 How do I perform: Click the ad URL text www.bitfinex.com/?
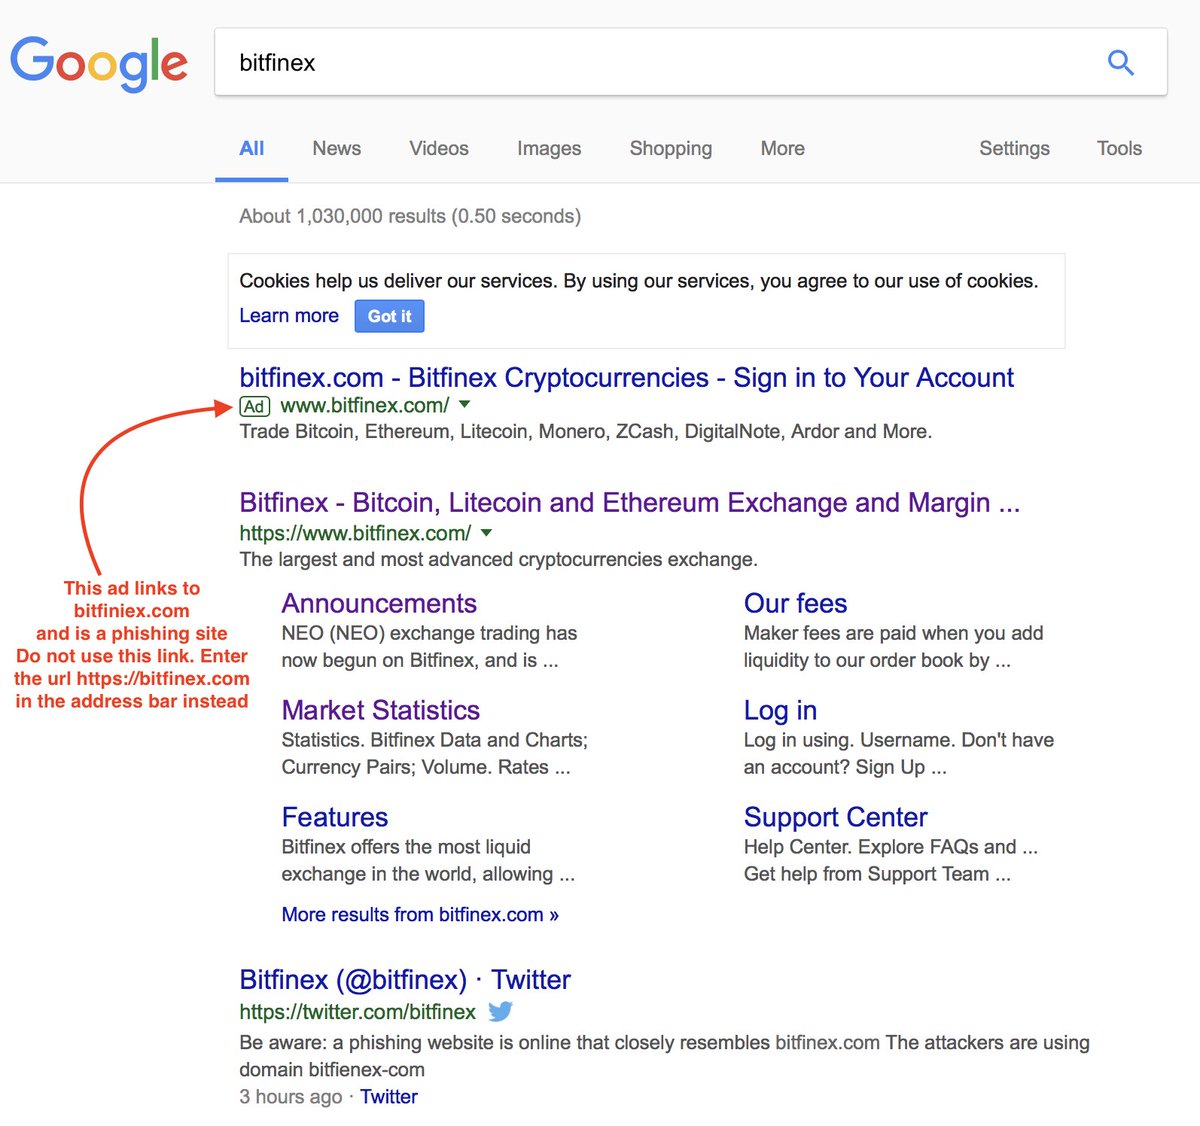click(x=365, y=405)
